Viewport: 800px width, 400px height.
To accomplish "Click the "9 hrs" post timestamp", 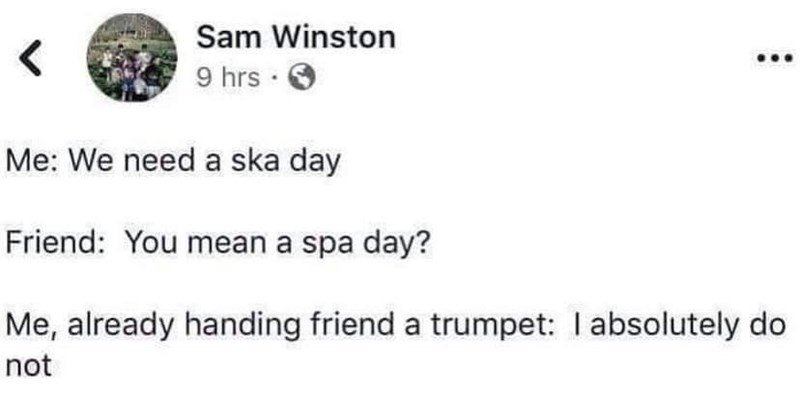I will click(x=228, y=78).
